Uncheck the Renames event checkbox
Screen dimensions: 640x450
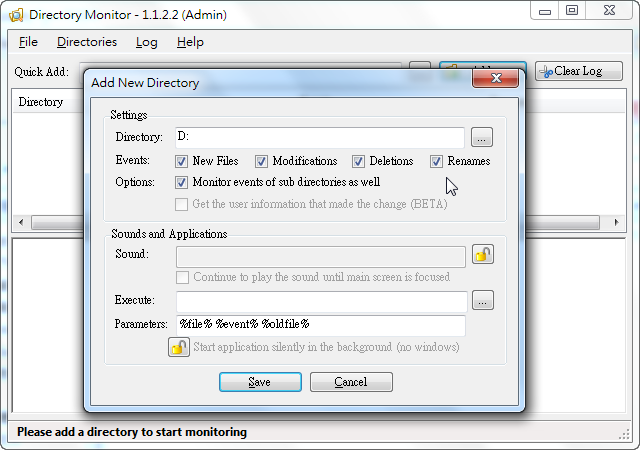pyautogui.click(x=437, y=161)
